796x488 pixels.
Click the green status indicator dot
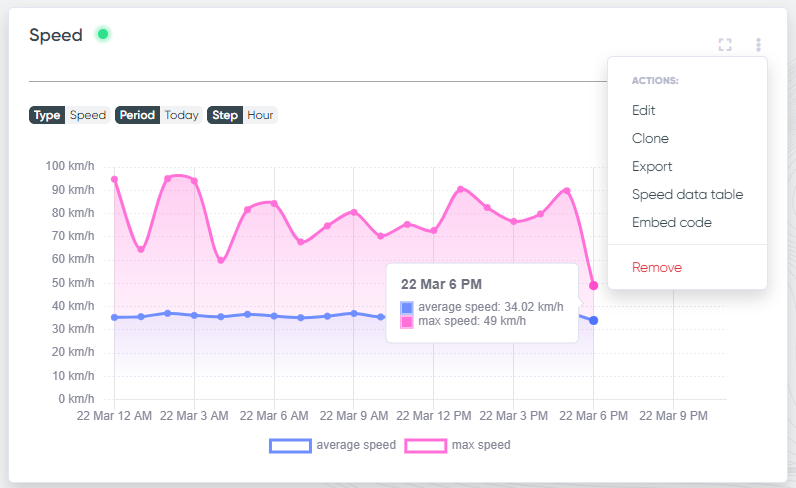(103, 35)
